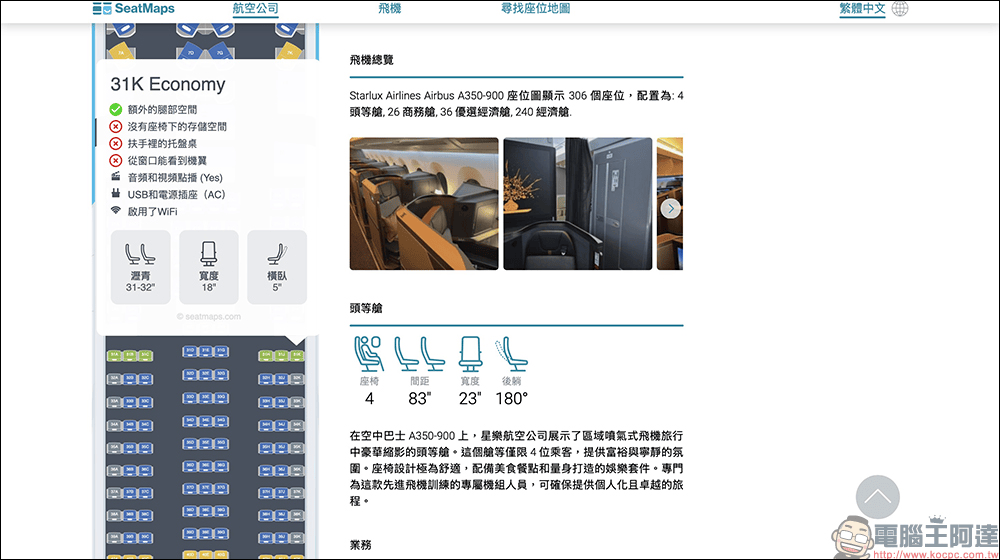This screenshot has width=1000, height=560.
Task: Select seat 37G in the center block
Action: (221, 489)
